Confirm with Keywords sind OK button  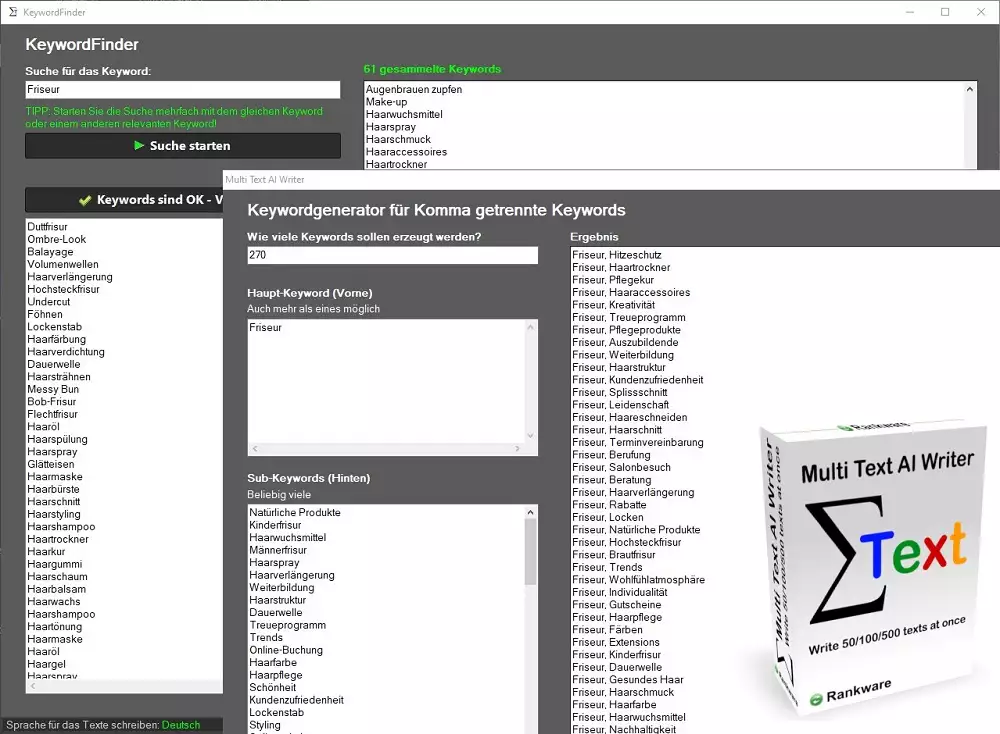pos(124,200)
